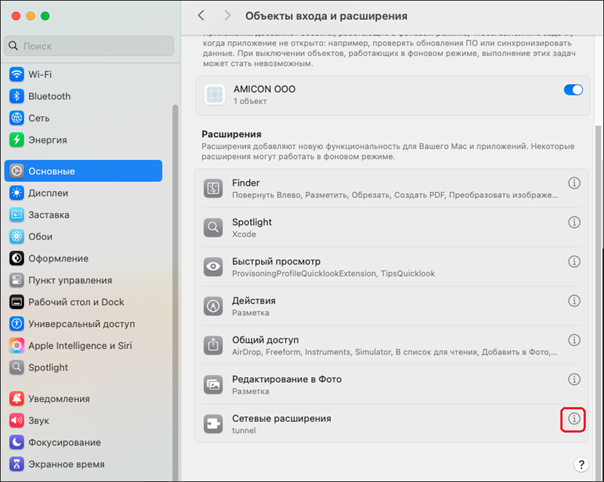Show info for Редактирование в Фото
This screenshot has height=482, width=604.
pyautogui.click(x=574, y=380)
